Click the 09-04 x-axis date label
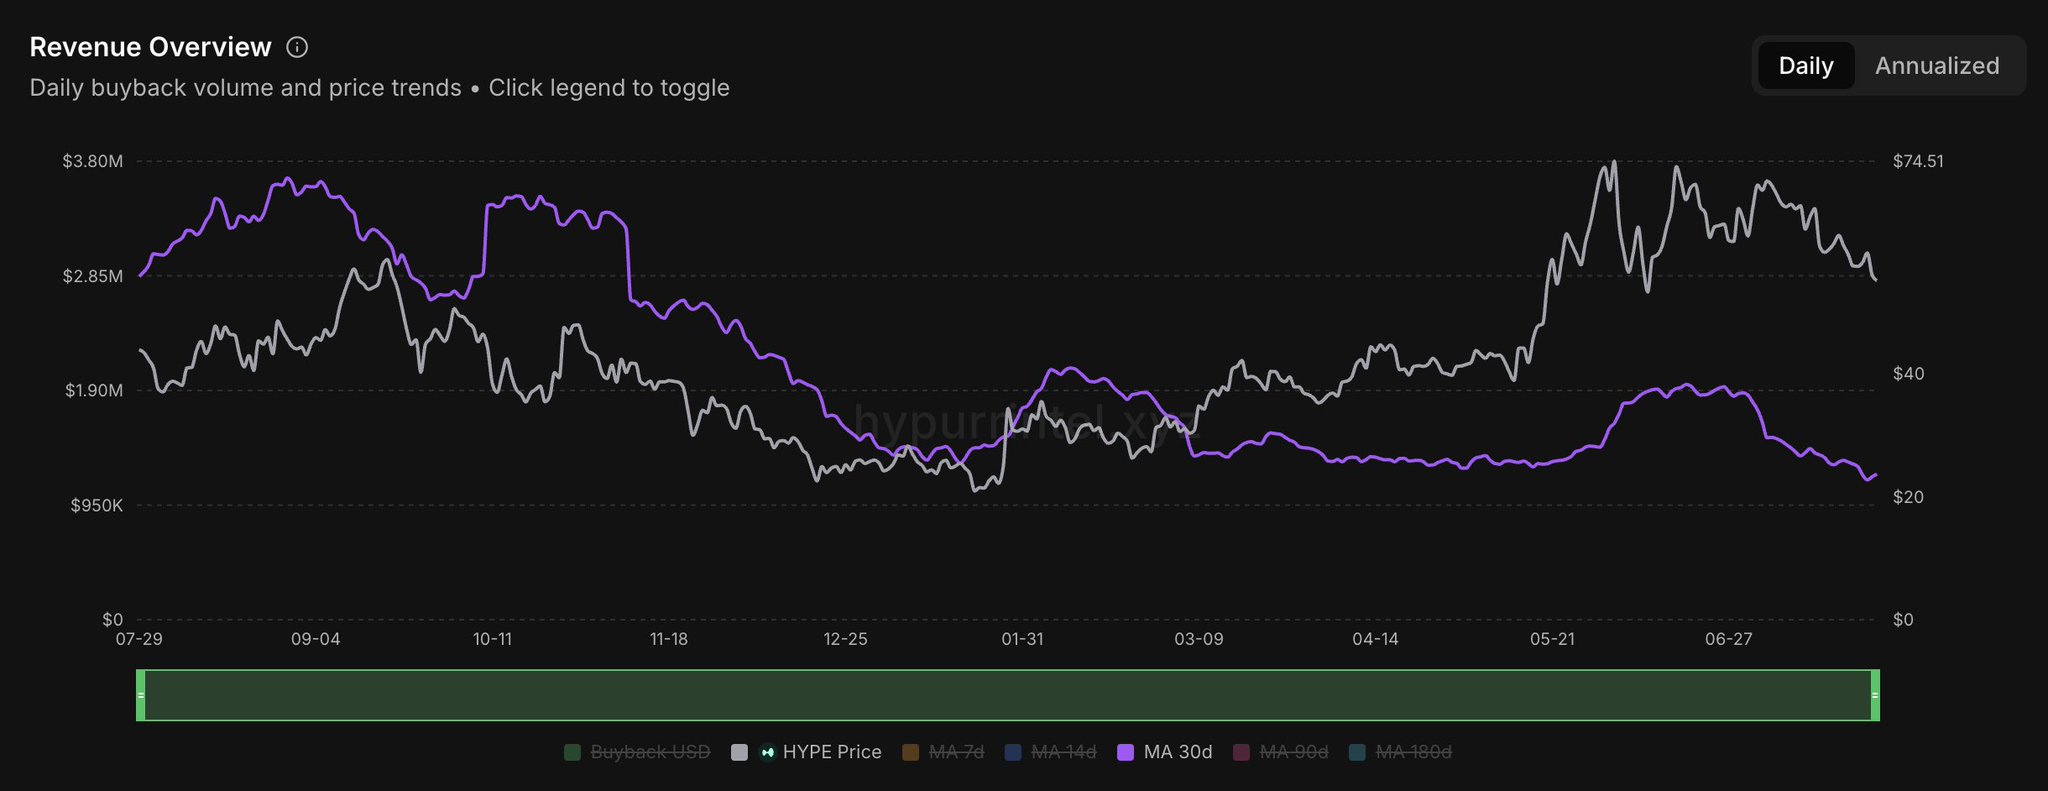 (316, 639)
